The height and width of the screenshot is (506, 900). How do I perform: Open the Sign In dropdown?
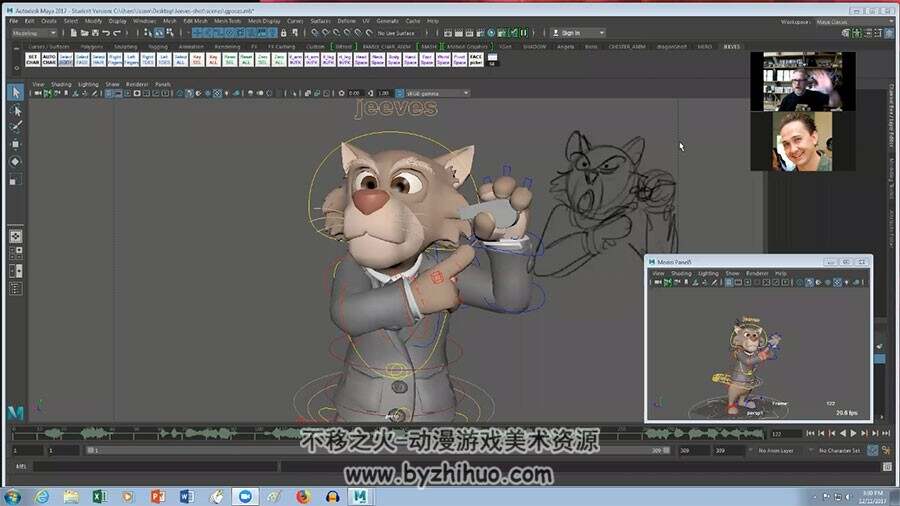pyautogui.click(x=579, y=33)
